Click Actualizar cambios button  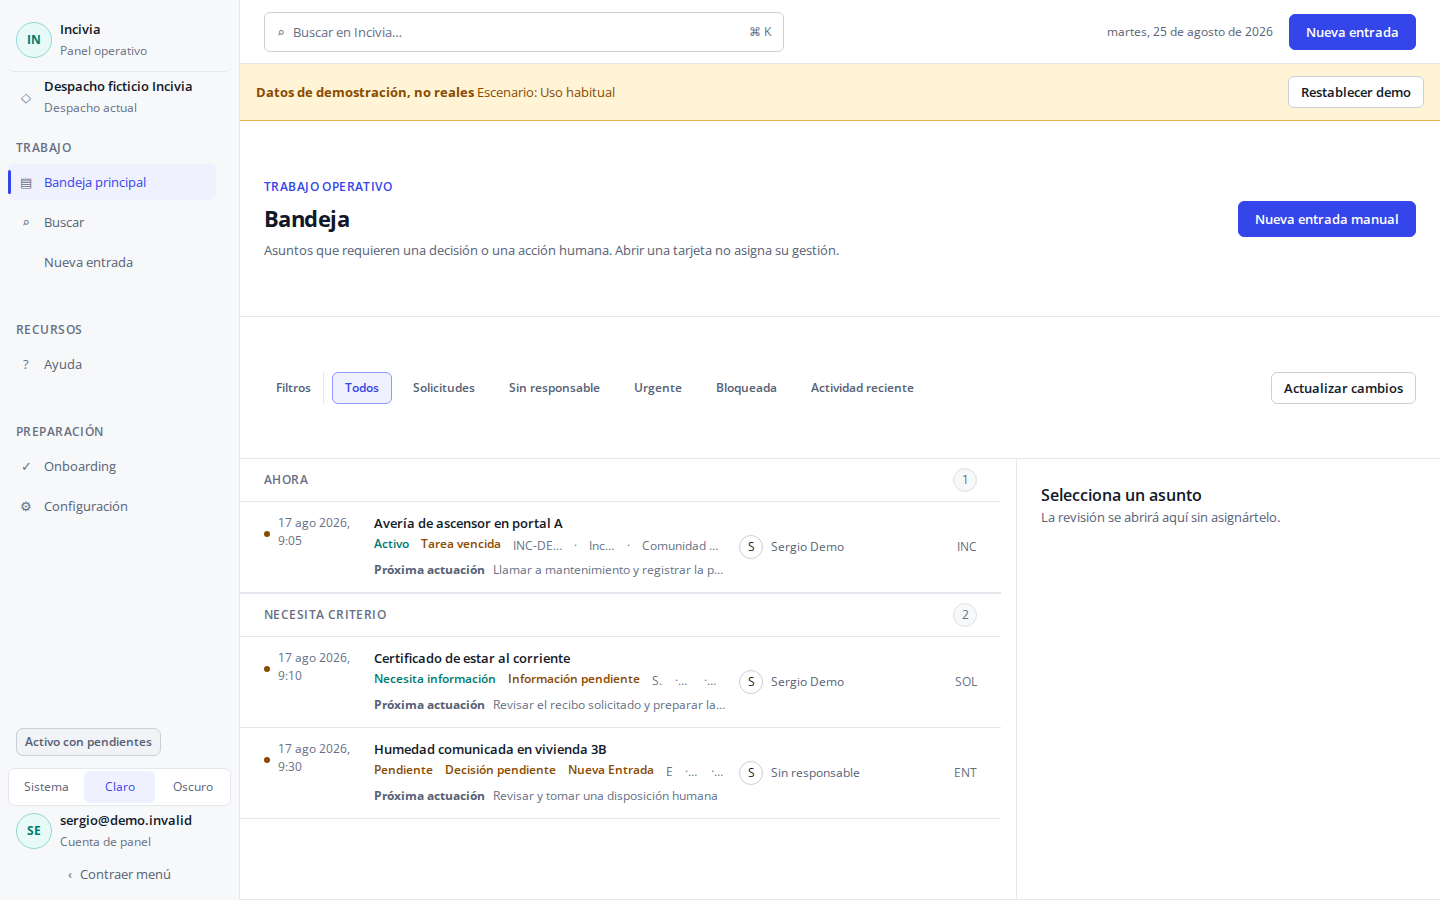coord(1343,388)
